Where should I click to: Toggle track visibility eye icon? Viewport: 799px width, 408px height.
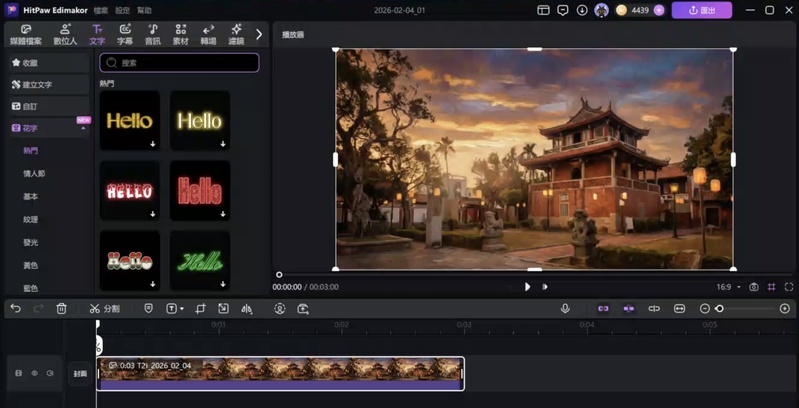pos(34,374)
